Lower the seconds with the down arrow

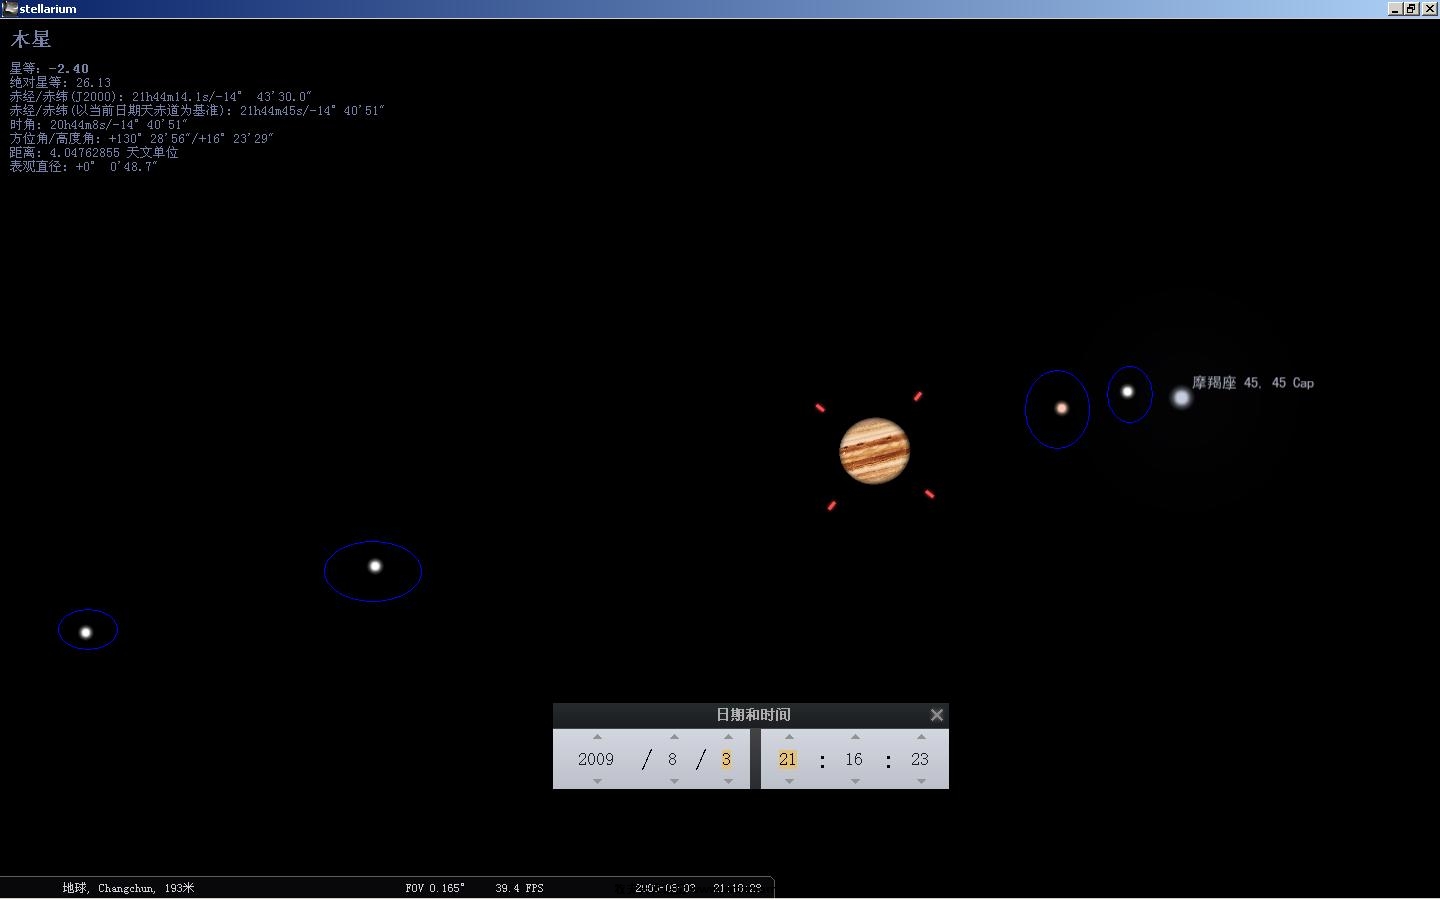[x=921, y=781]
